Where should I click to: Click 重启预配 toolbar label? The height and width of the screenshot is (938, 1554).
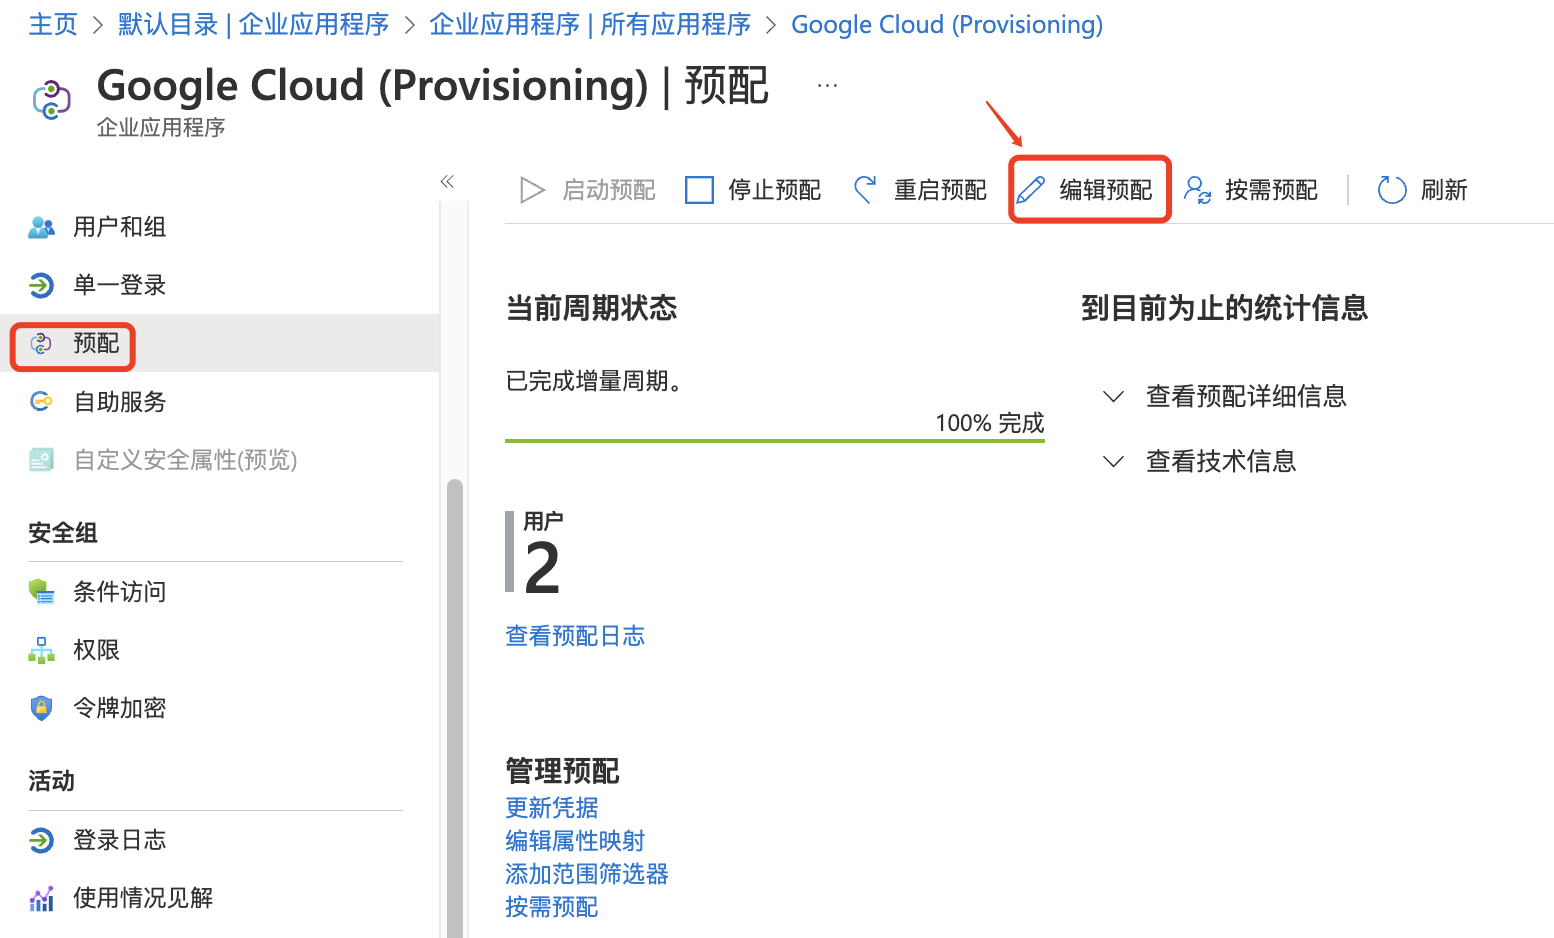coord(940,190)
